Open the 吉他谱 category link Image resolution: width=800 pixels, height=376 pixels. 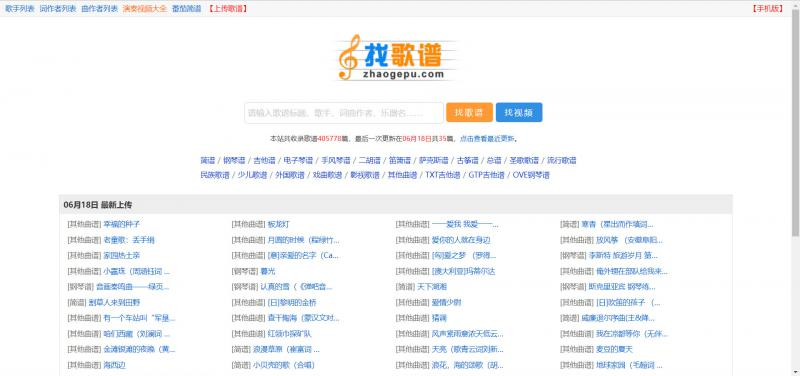[264, 160]
